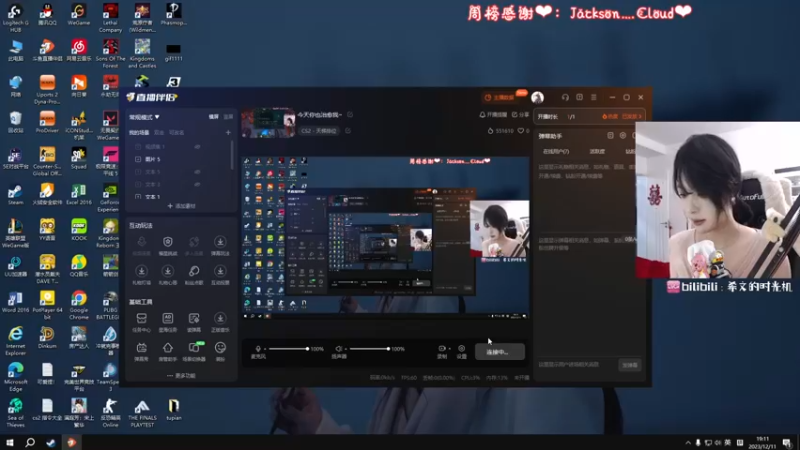Click the Steam icon on taskbar
Viewport: 800px width, 450px height.
pyautogui.click(x=51, y=442)
